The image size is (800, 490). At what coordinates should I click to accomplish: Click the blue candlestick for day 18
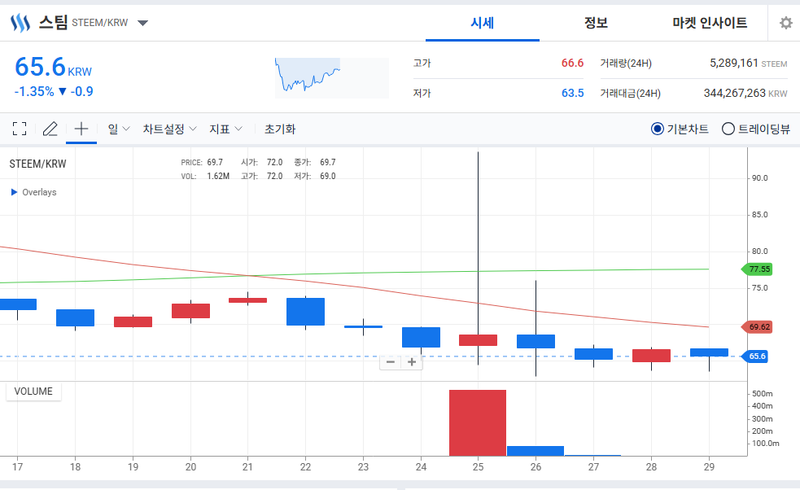[75, 317]
